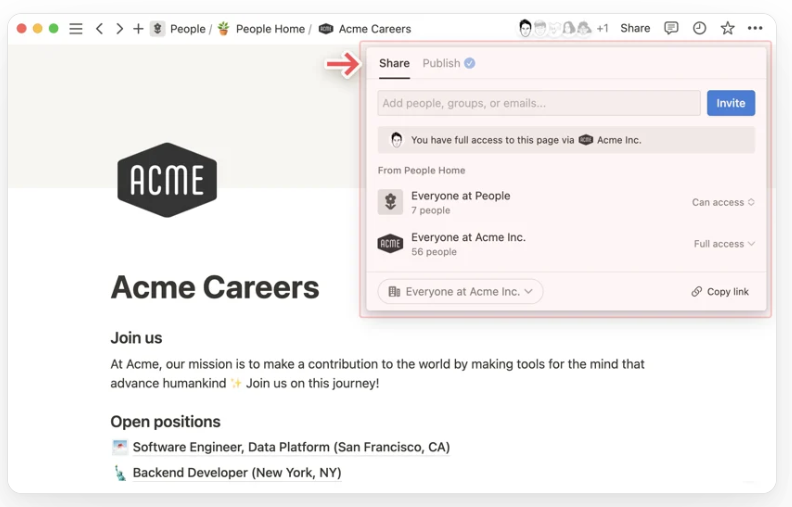Click Copy link
Viewport: 792px width, 507px height.
(x=720, y=291)
